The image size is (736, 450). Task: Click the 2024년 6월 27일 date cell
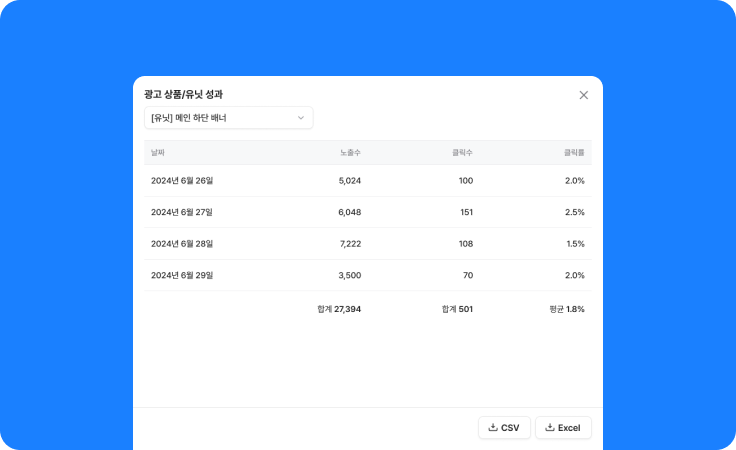182,213
